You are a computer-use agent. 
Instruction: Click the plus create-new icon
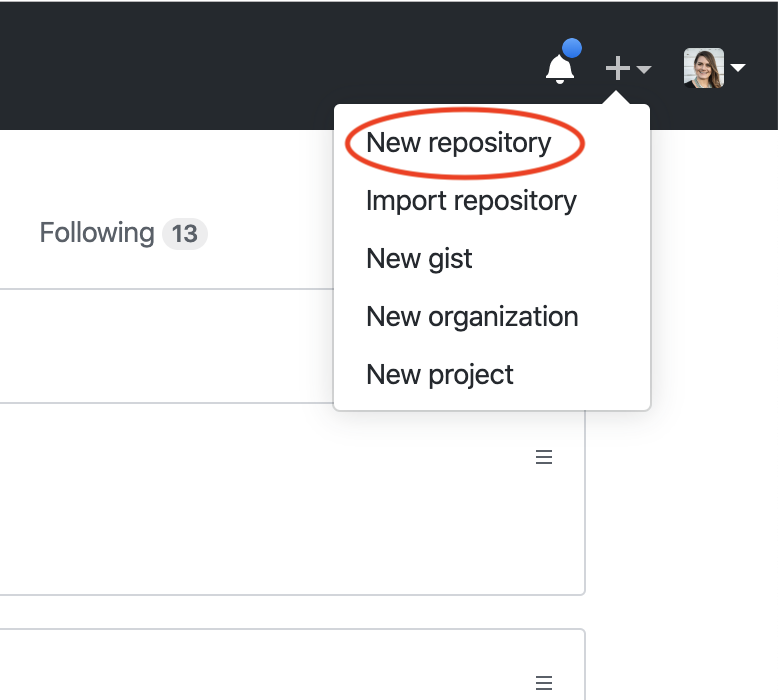[618, 68]
